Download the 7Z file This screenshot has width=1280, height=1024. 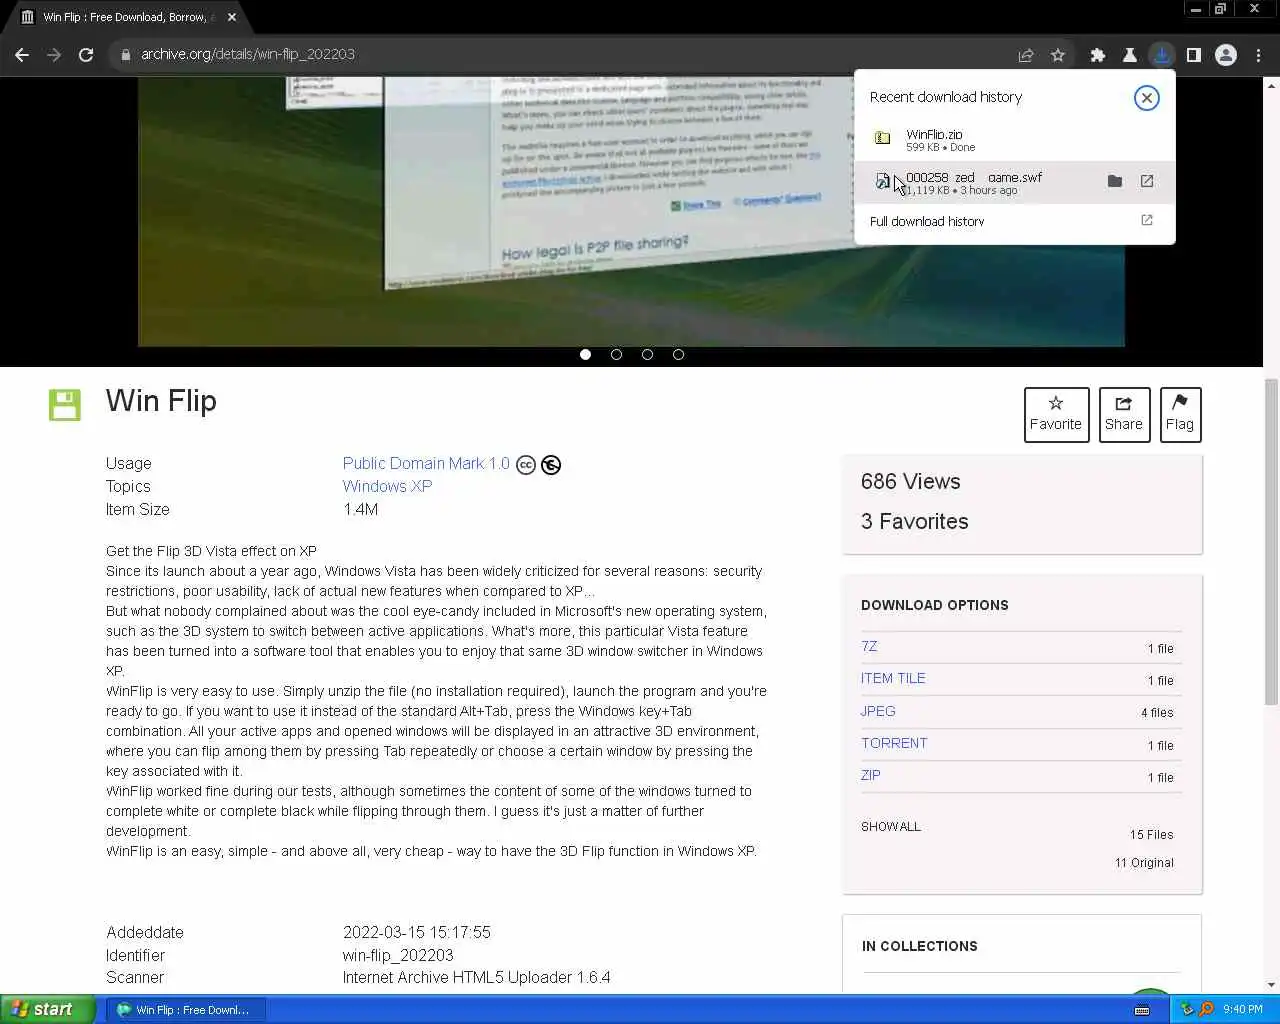click(x=869, y=647)
